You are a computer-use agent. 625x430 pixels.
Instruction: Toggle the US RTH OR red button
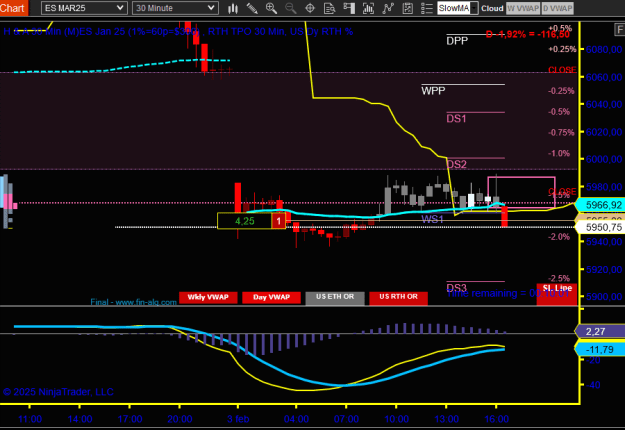click(x=398, y=297)
